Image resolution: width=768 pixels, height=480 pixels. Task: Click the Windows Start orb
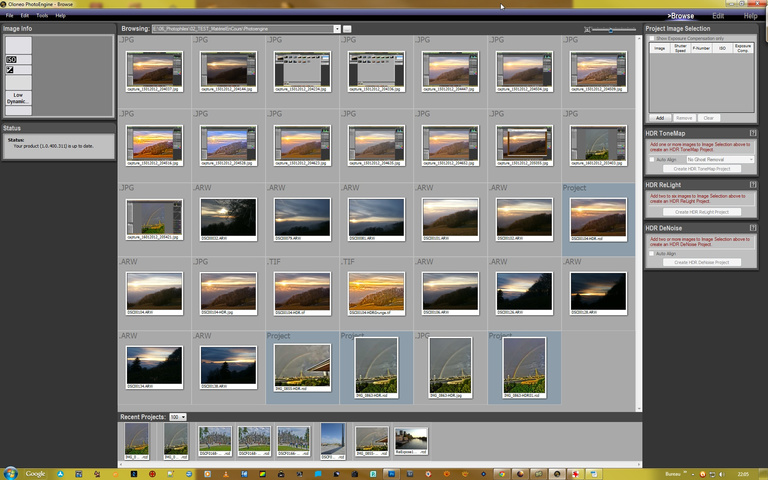click(10, 472)
